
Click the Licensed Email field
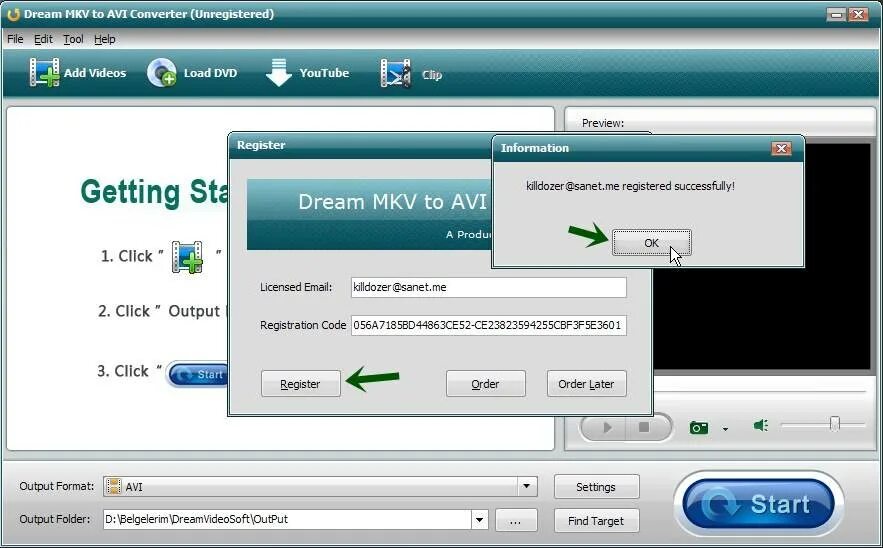[x=488, y=287]
